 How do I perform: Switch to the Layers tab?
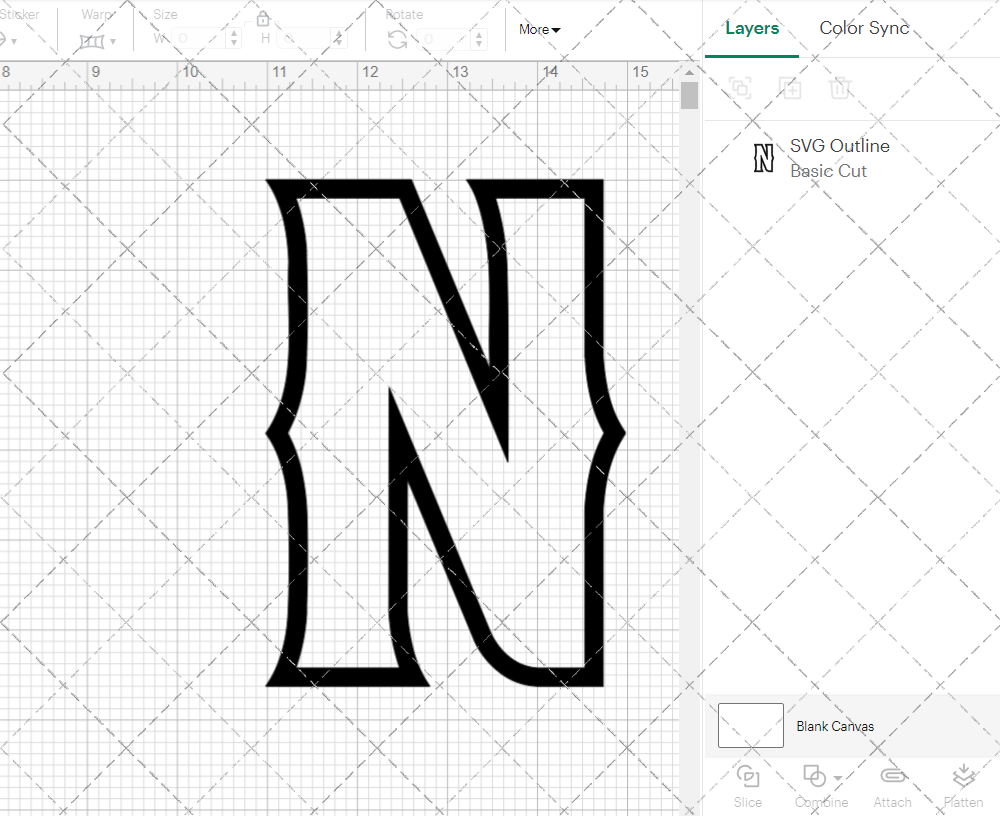(x=752, y=28)
